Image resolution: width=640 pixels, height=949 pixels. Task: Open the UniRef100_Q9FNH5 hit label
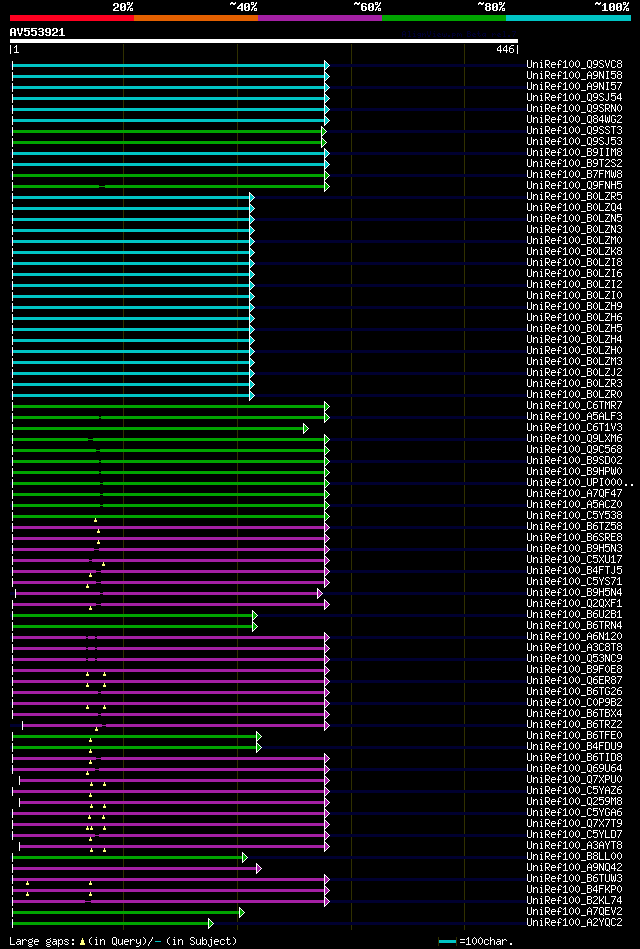(x=575, y=185)
